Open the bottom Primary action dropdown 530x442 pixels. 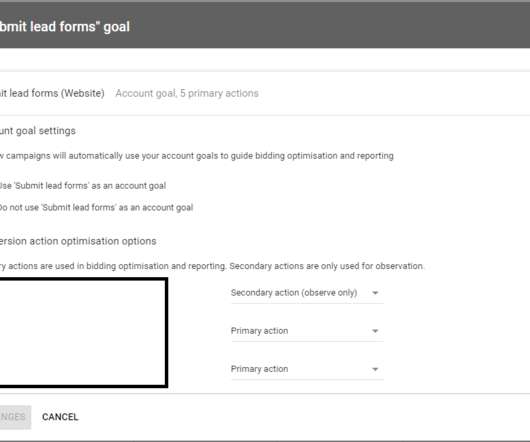307,369
